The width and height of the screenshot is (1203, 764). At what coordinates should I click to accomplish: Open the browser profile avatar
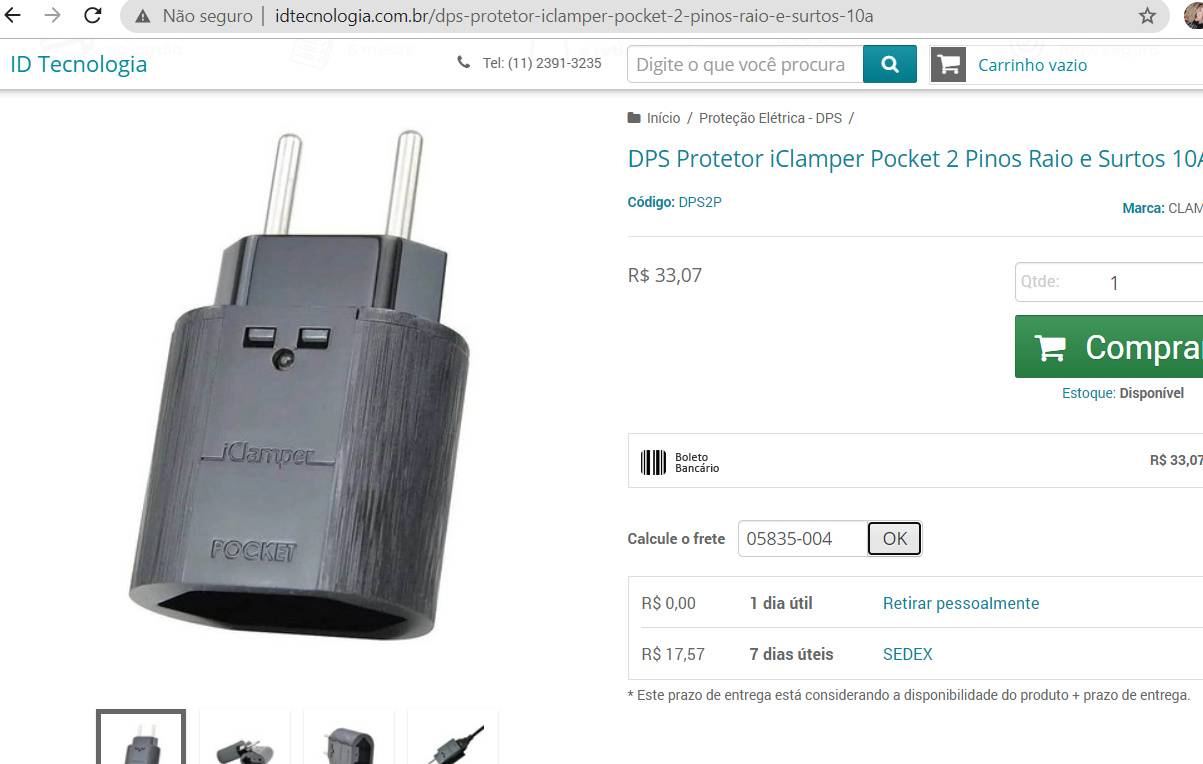coord(1193,15)
